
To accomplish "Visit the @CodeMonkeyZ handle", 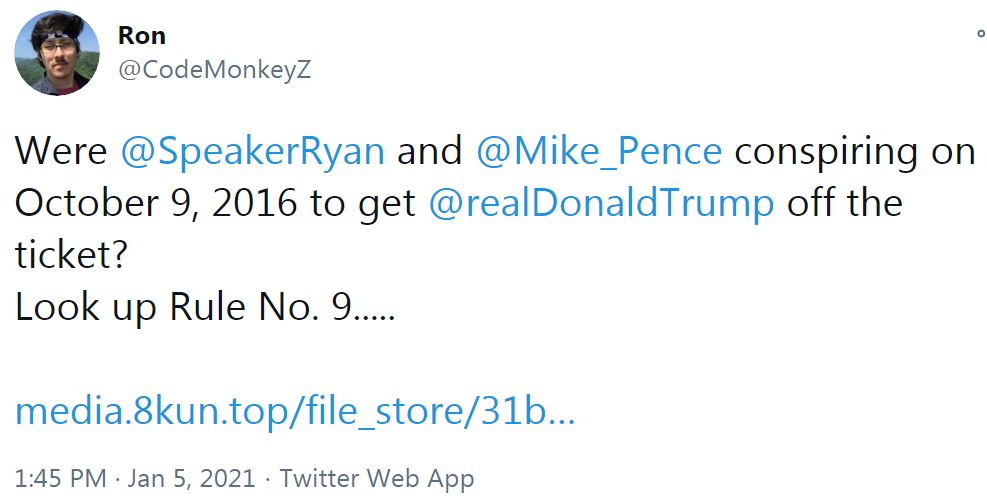I will (214, 72).
